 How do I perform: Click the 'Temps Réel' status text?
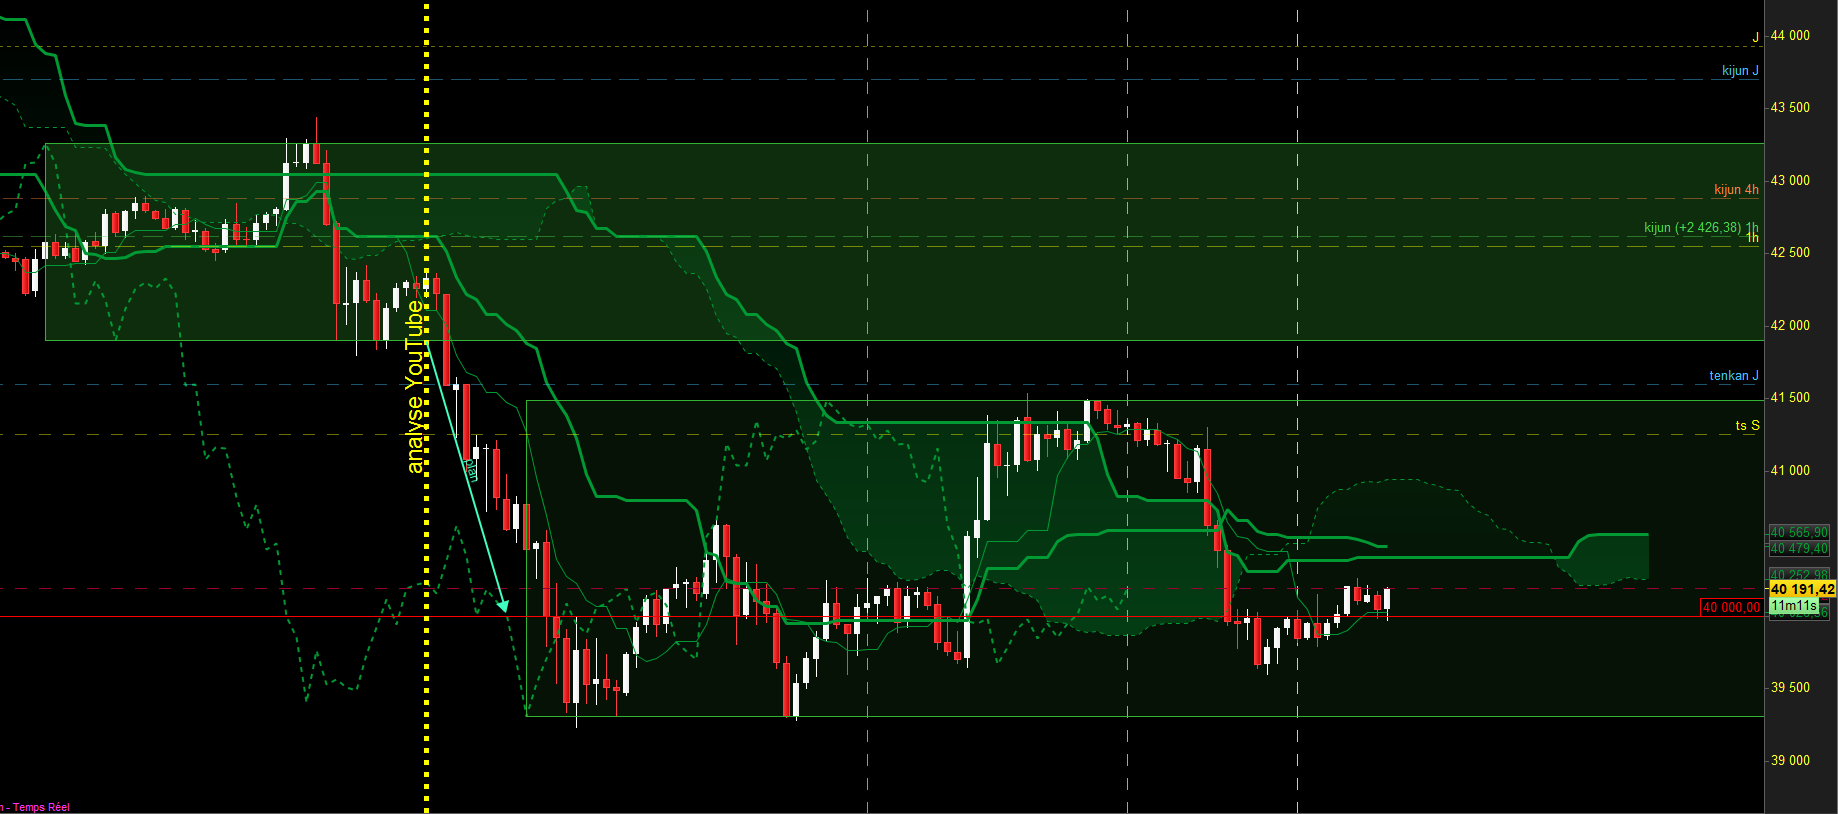(x=41, y=807)
